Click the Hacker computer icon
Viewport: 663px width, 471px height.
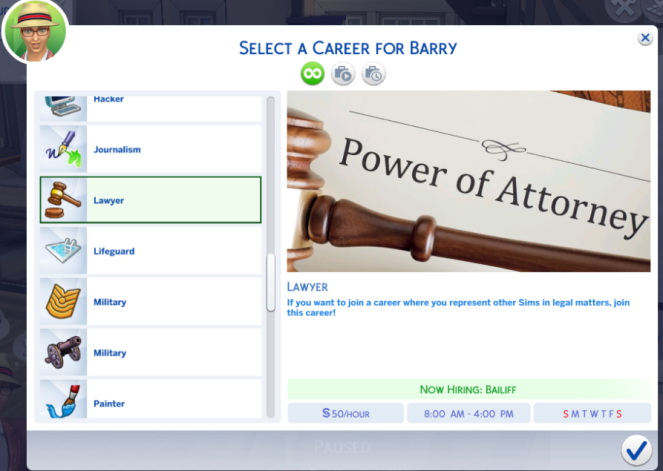pyautogui.click(x=63, y=107)
